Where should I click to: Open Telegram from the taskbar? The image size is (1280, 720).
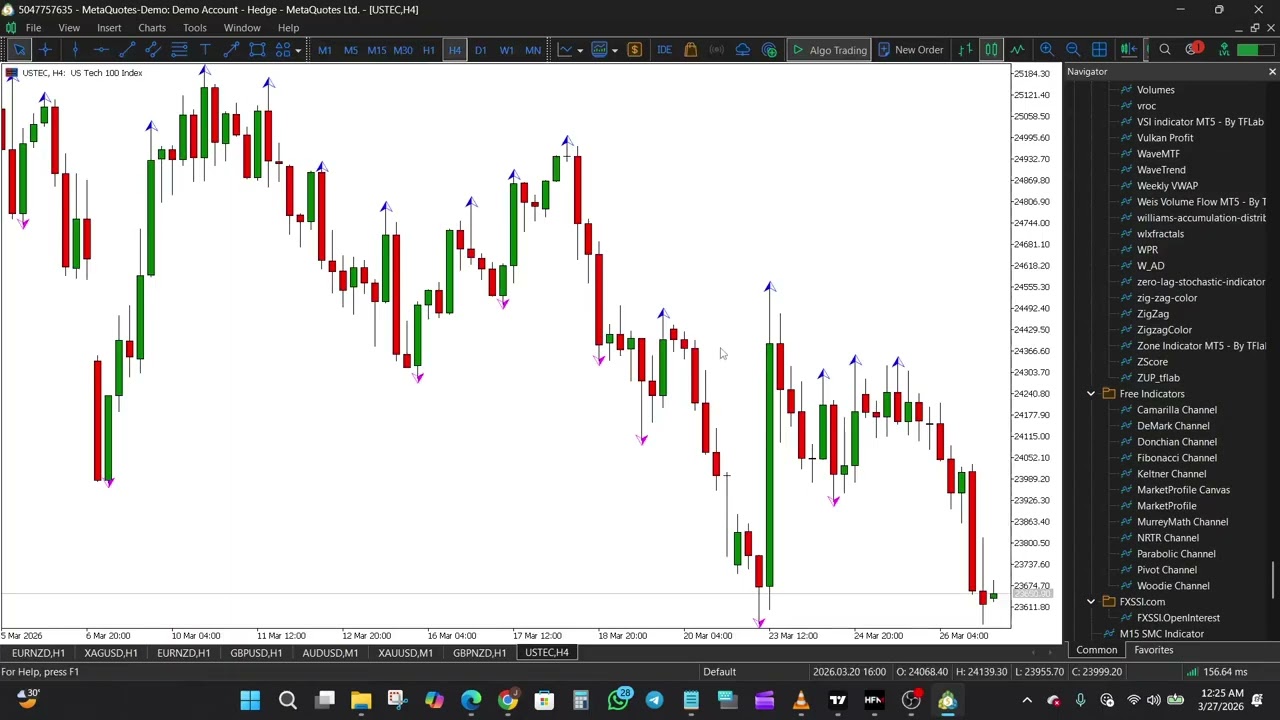654,700
